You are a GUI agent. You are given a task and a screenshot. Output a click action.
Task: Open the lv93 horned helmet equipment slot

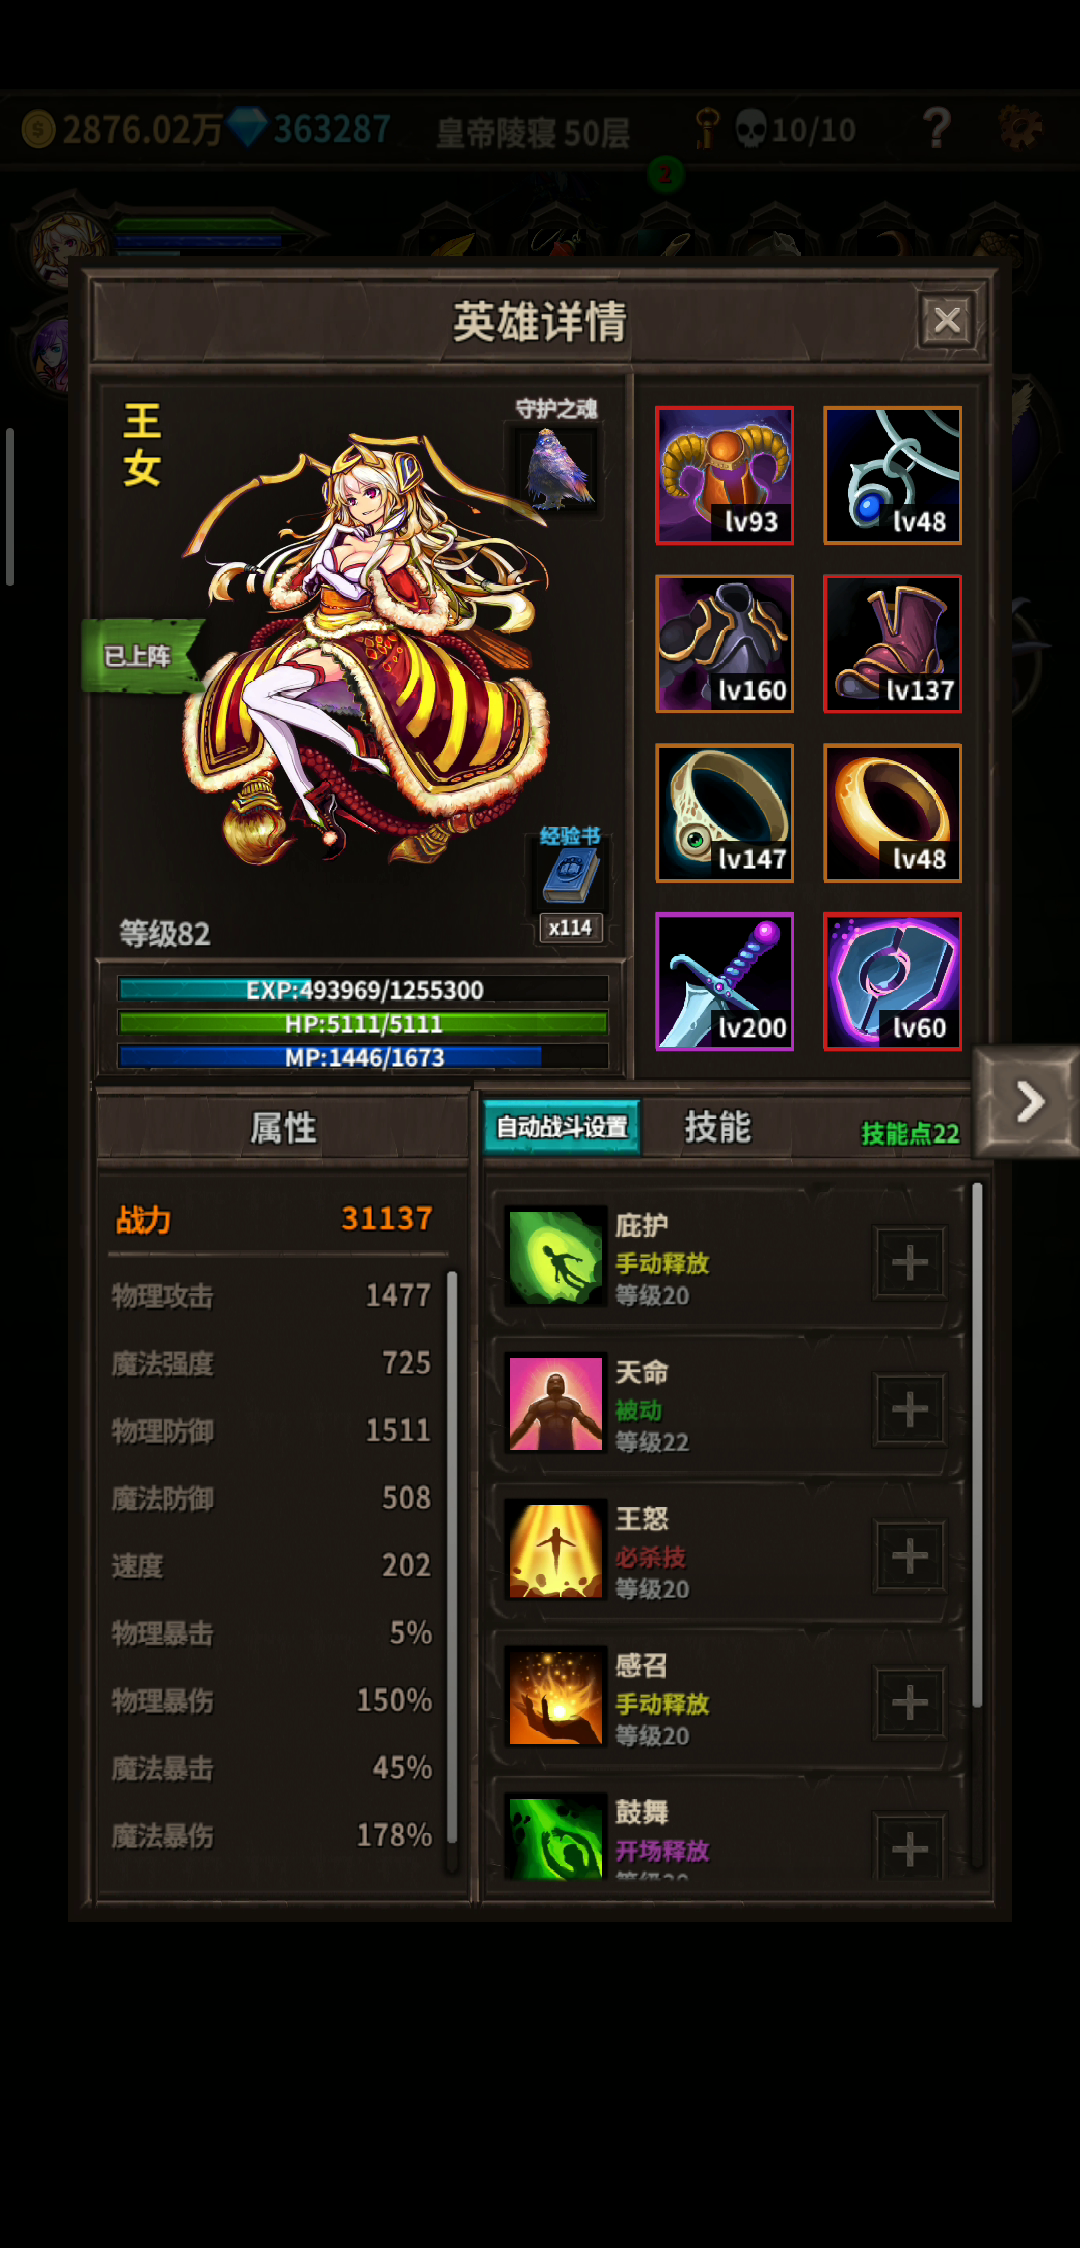(x=724, y=475)
